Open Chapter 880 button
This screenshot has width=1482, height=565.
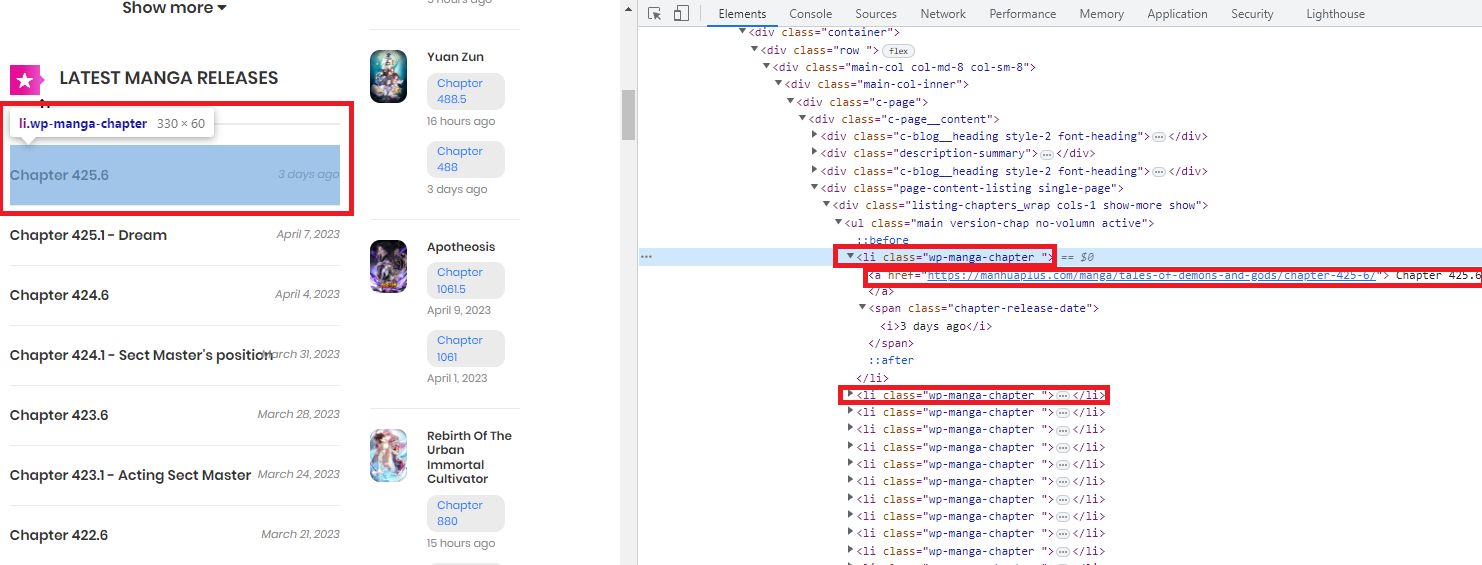click(466, 513)
